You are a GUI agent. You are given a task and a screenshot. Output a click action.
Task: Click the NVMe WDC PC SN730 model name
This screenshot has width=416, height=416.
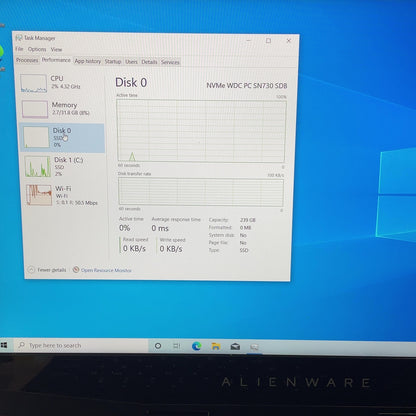[x=247, y=86]
